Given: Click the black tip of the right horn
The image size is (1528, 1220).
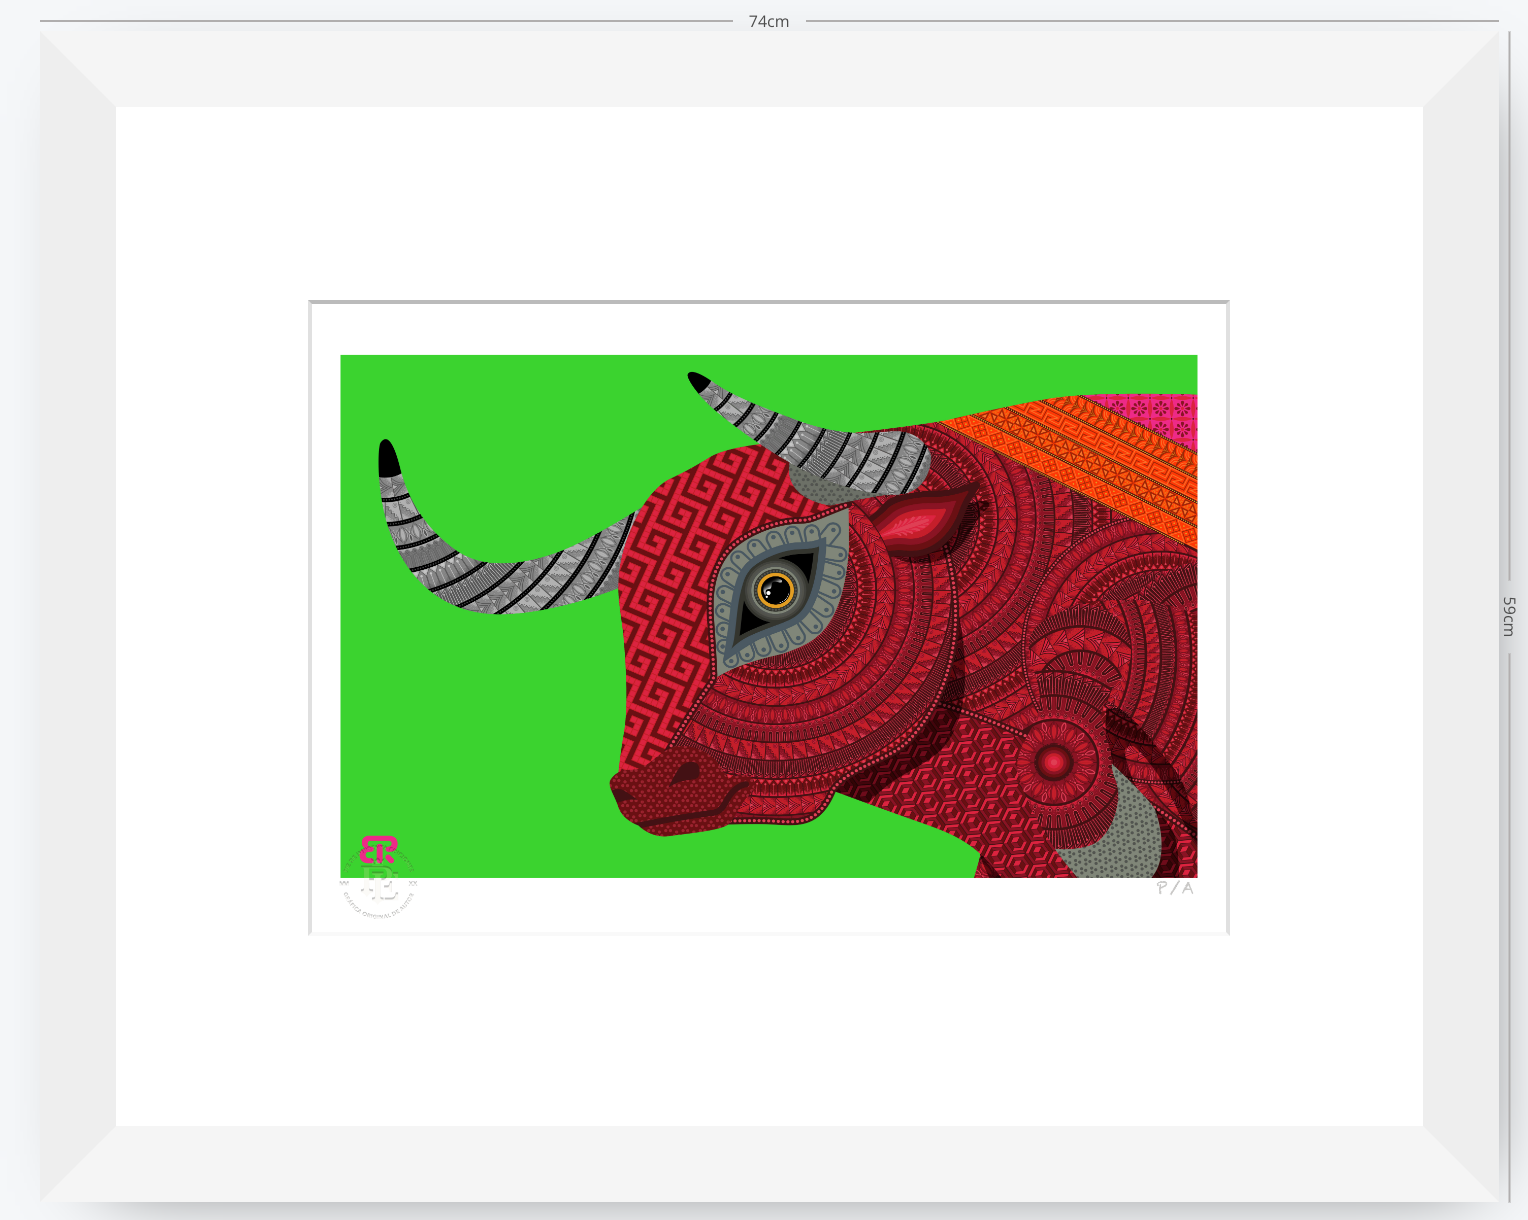Looking at the screenshot, I should point(698,381).
